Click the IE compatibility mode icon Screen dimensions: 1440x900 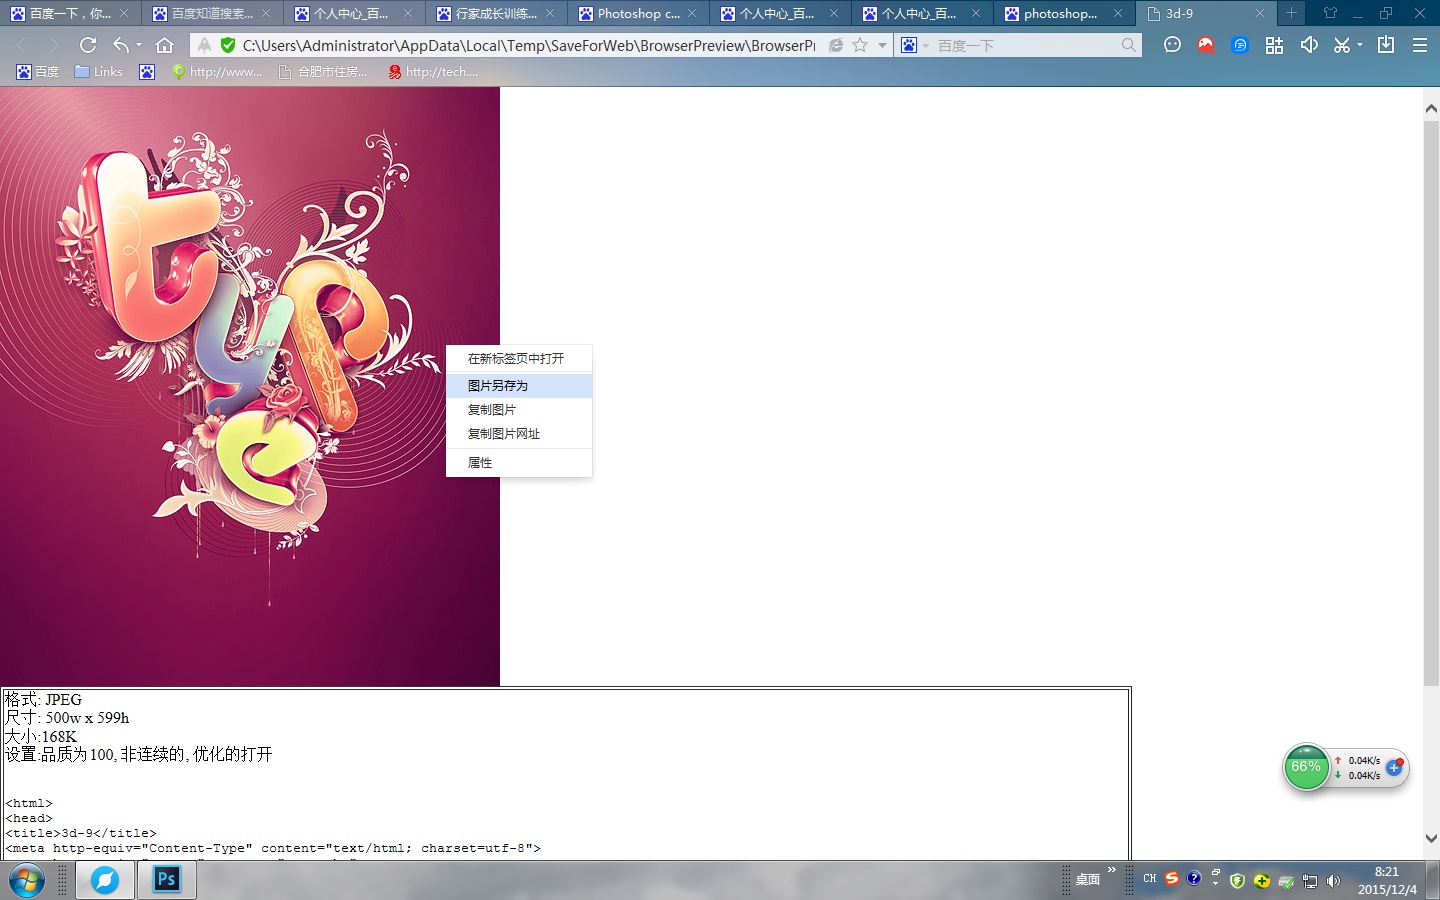coord(836,45)
